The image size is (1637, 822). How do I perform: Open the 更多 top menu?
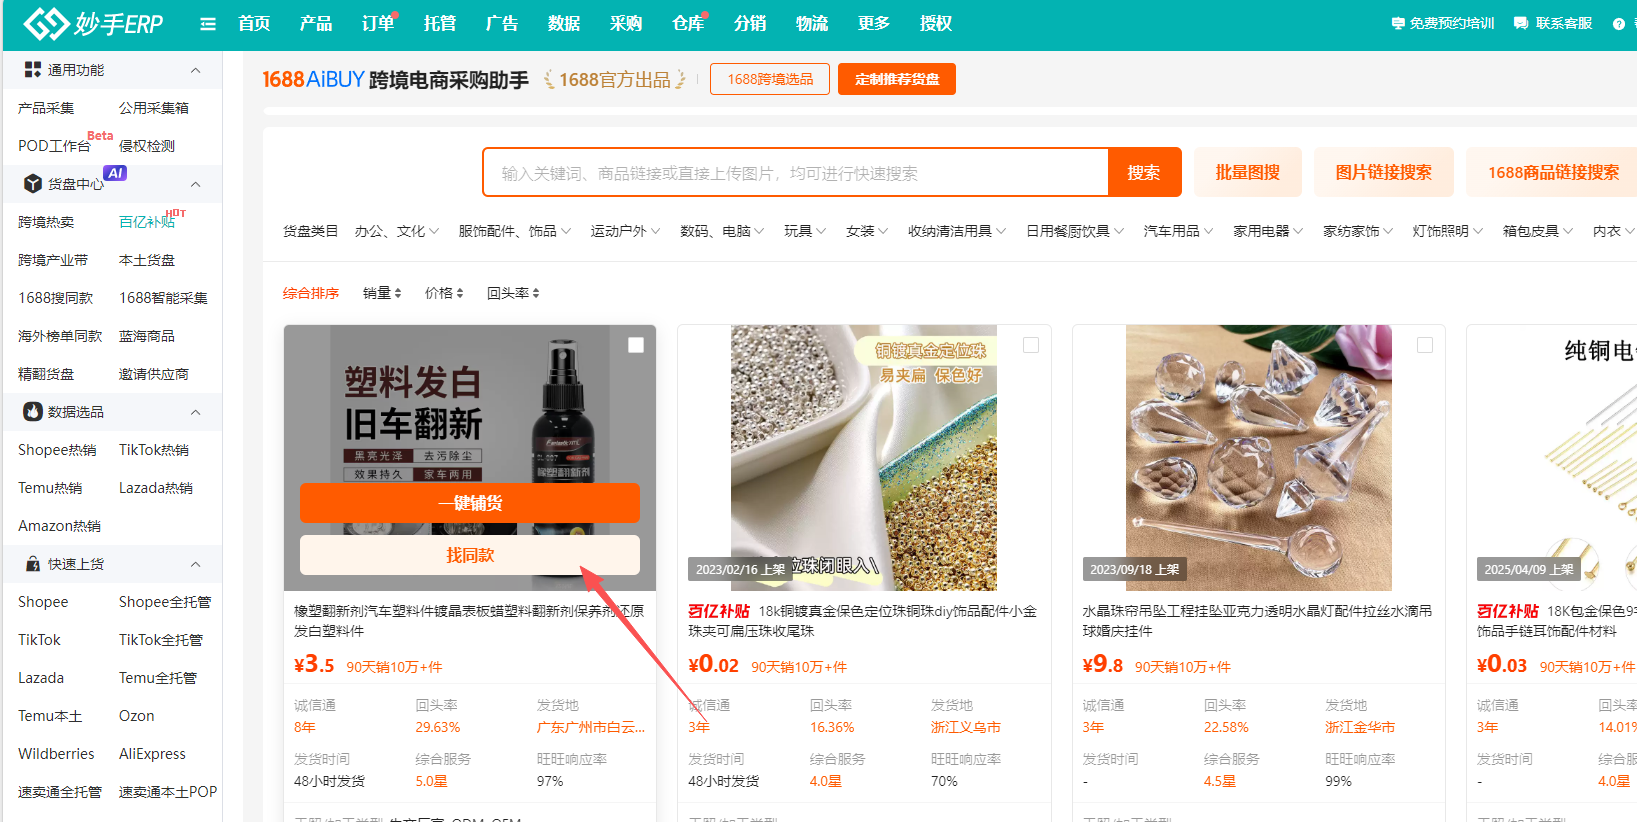click(x=874, y=23)
